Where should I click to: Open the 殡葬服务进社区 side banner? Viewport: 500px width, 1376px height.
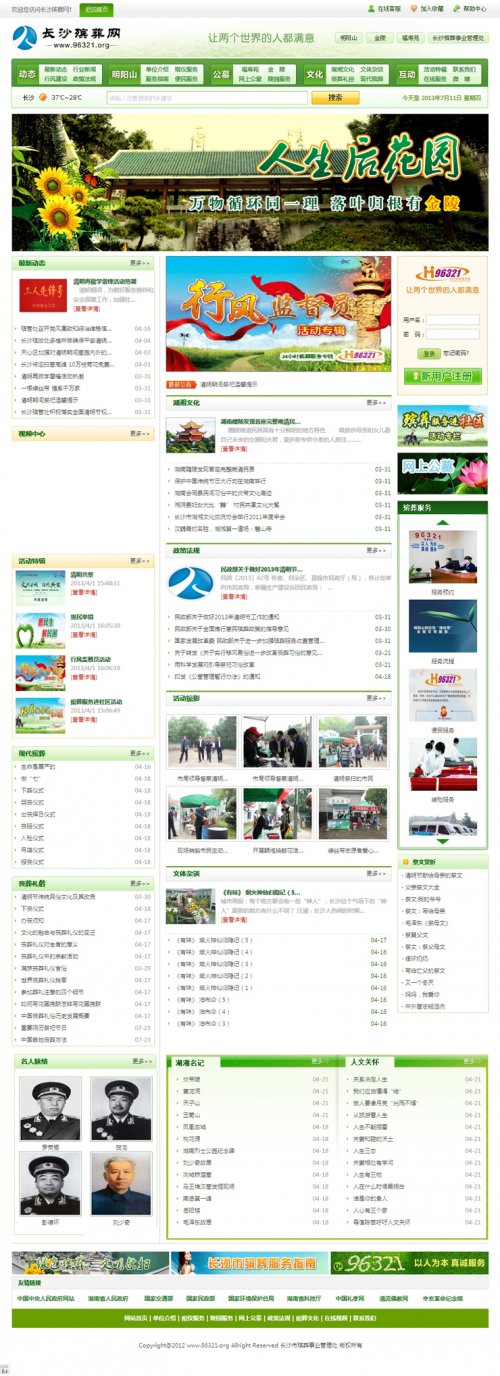tap(443, 425)
